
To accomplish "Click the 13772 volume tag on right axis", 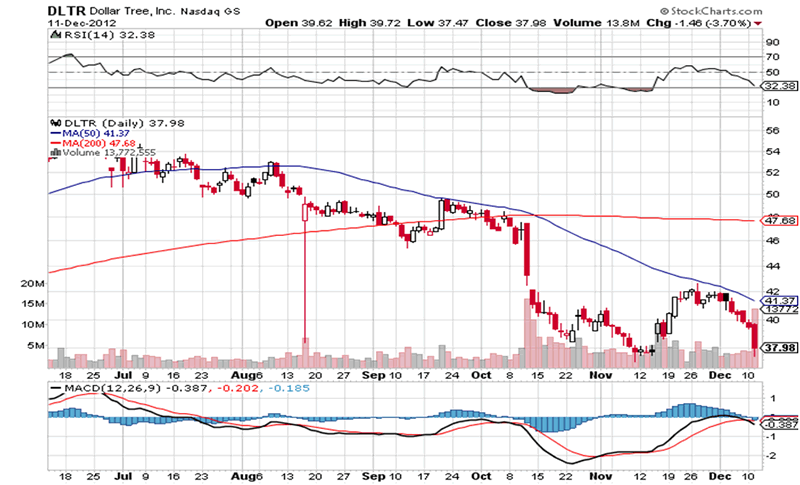I will (780, 309).
